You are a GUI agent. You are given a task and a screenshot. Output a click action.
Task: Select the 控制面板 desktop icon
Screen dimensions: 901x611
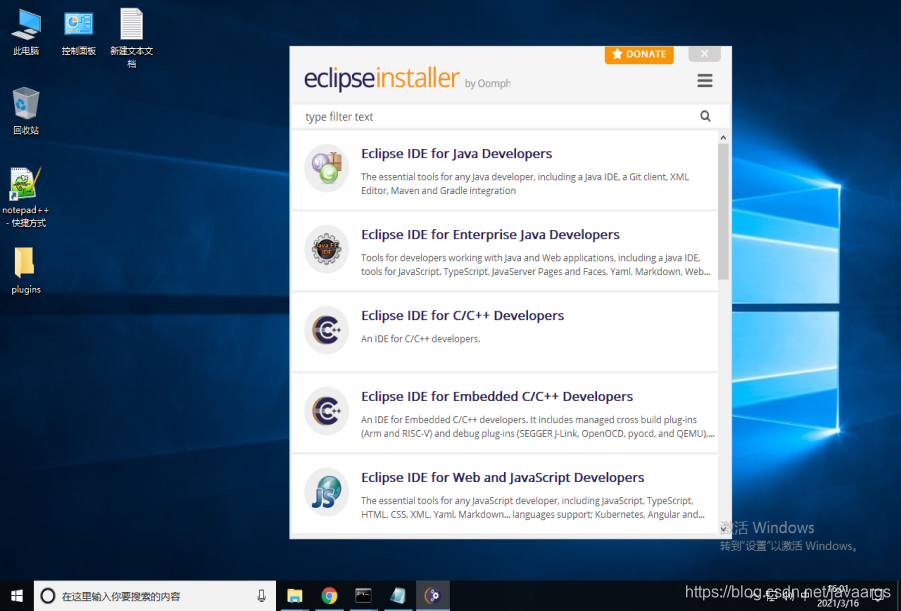79,33
